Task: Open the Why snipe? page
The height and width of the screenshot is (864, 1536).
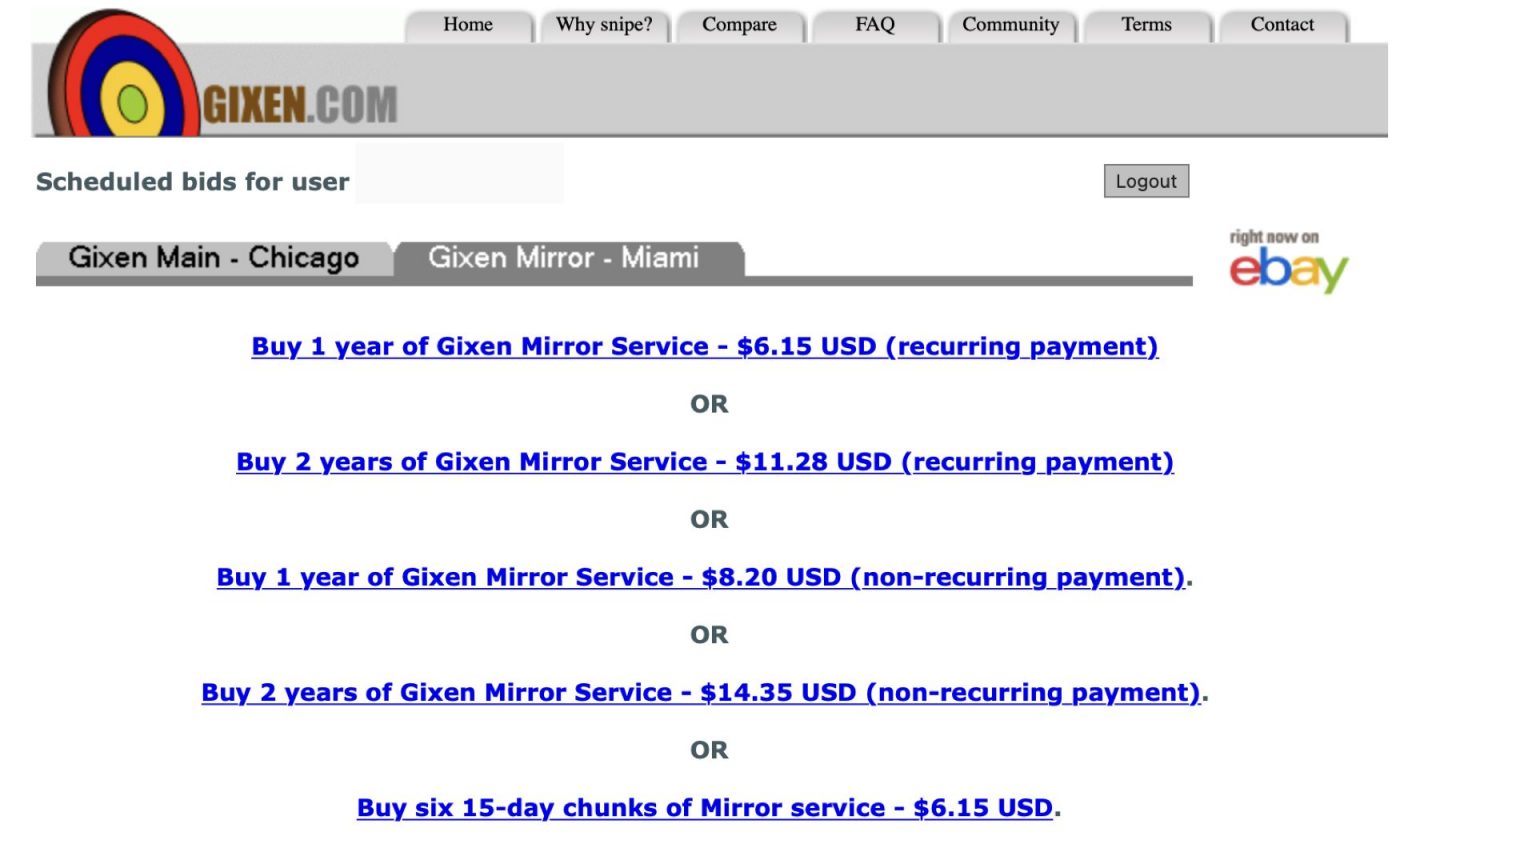Action: pyautogui.click(x=604, y=25)
